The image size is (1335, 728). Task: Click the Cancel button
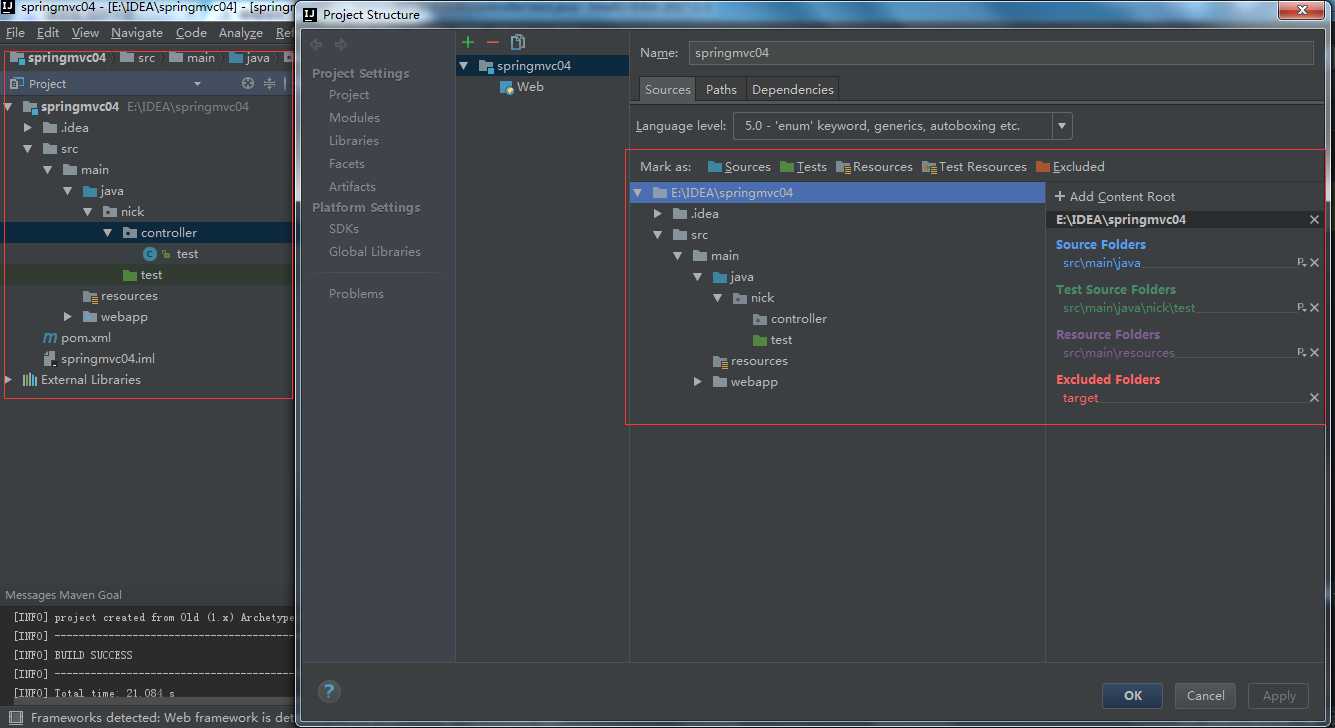(x=1205, y=696)
